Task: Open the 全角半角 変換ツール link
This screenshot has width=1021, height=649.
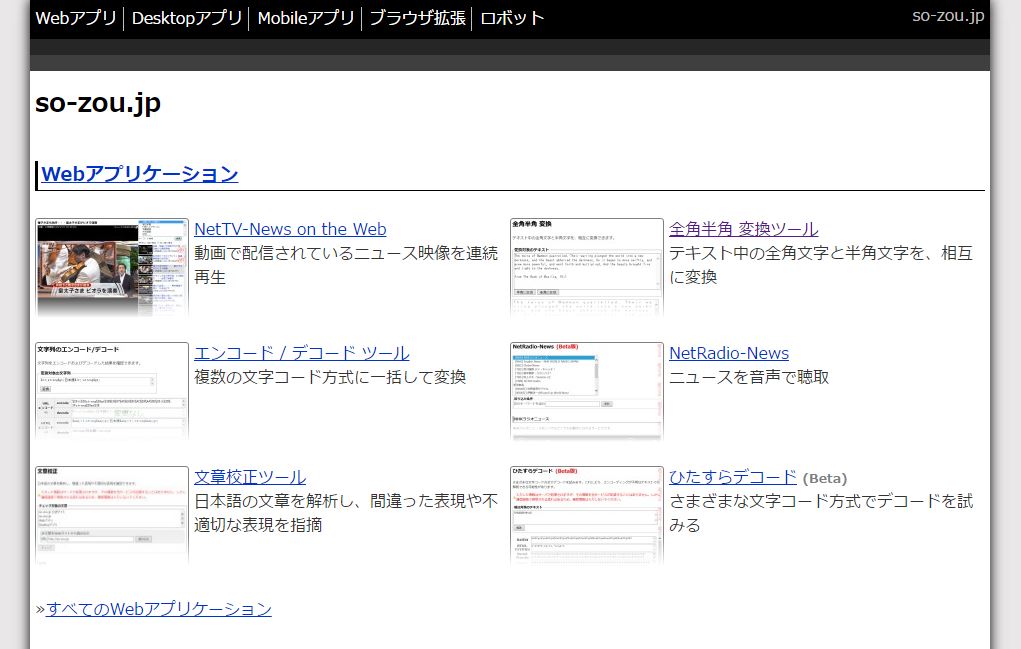Action: tap(743, 229)
